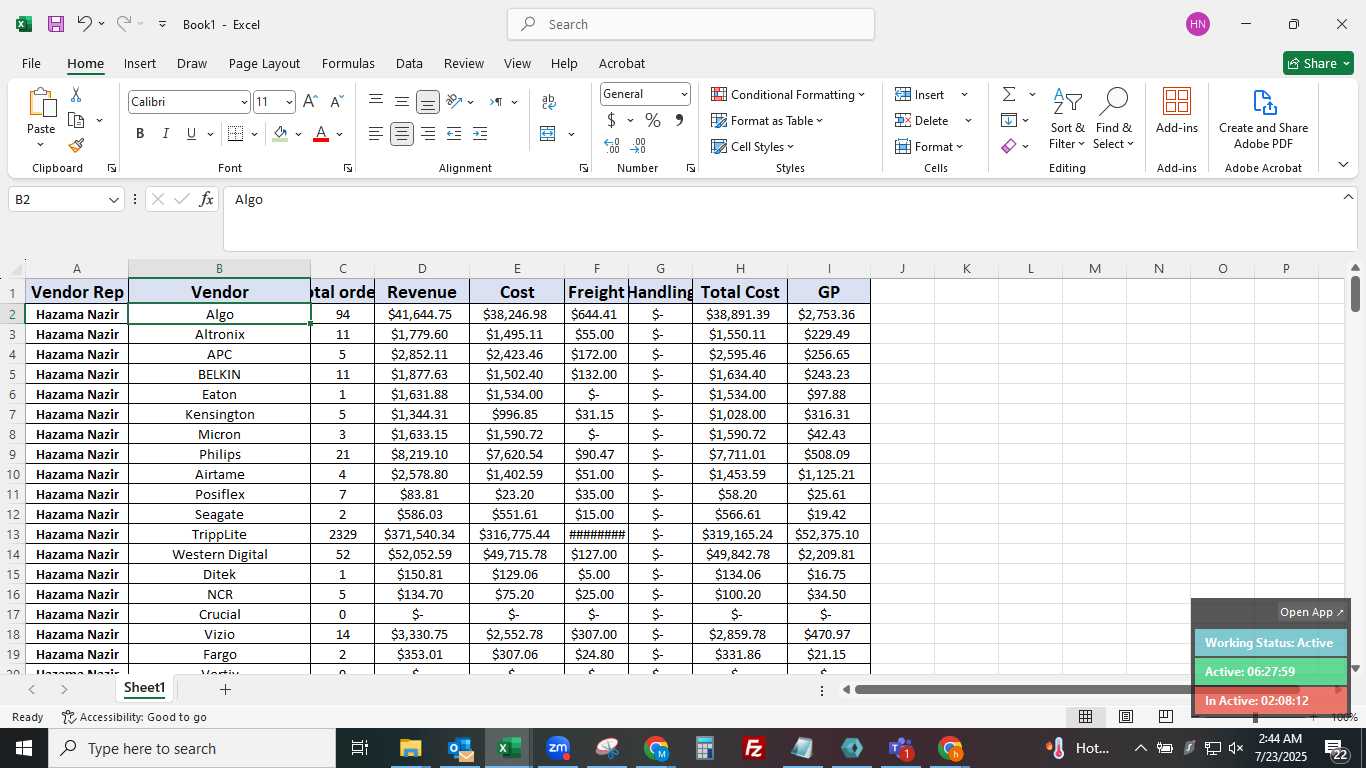Screen dimensions: 1366x768
Task: Toggle Underline formatting
Action: 191,134
